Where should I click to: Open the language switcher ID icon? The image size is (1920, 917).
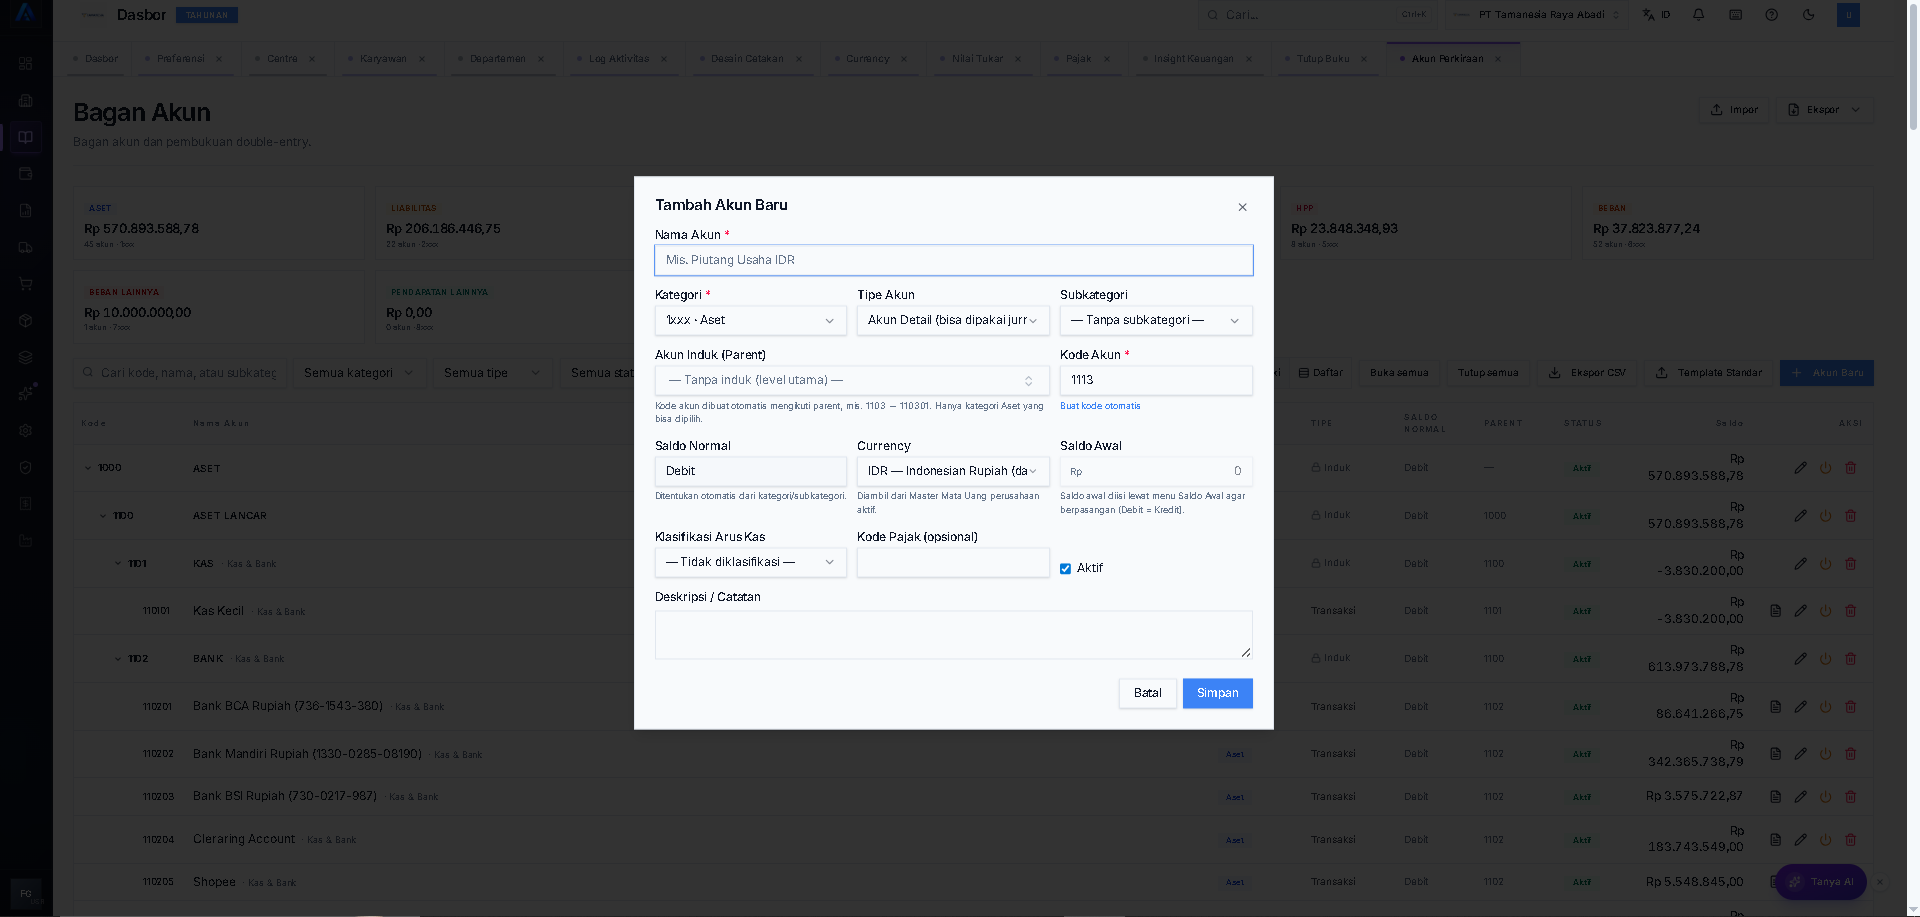(1656, 15)
